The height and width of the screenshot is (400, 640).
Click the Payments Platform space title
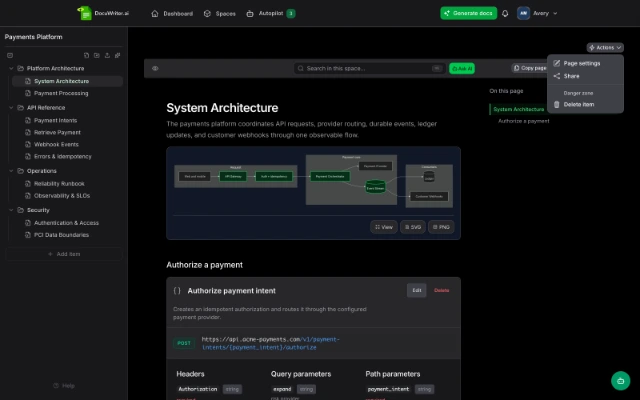tap(33, 37)
